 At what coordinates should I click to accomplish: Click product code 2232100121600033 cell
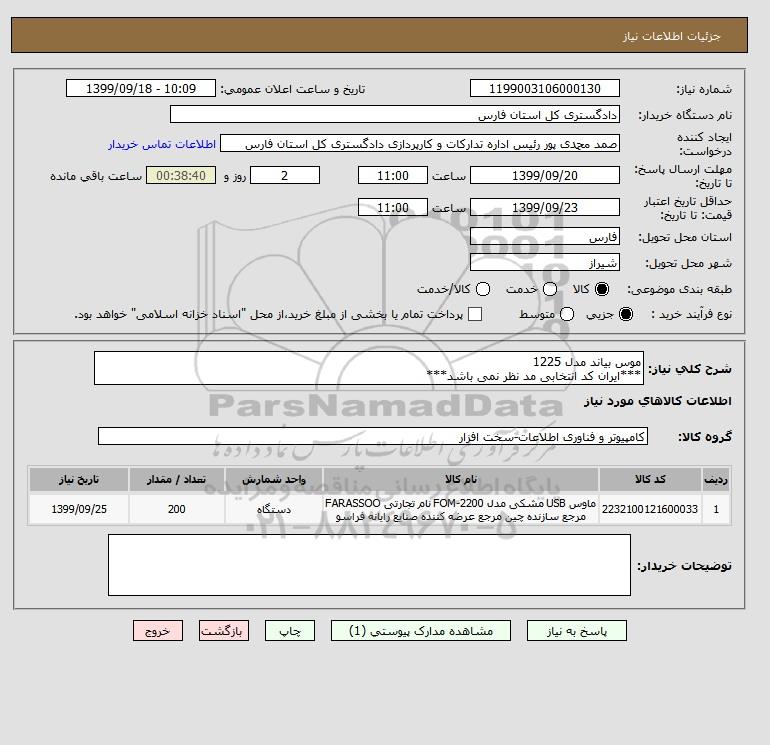650,509
